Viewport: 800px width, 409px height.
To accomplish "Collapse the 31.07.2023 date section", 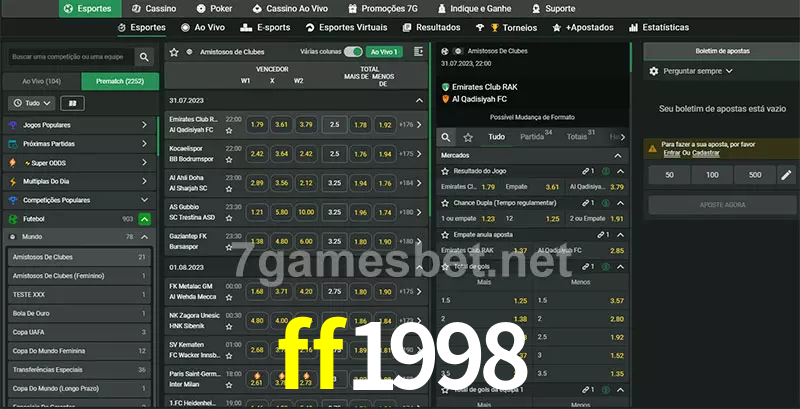I will point(419,101).
